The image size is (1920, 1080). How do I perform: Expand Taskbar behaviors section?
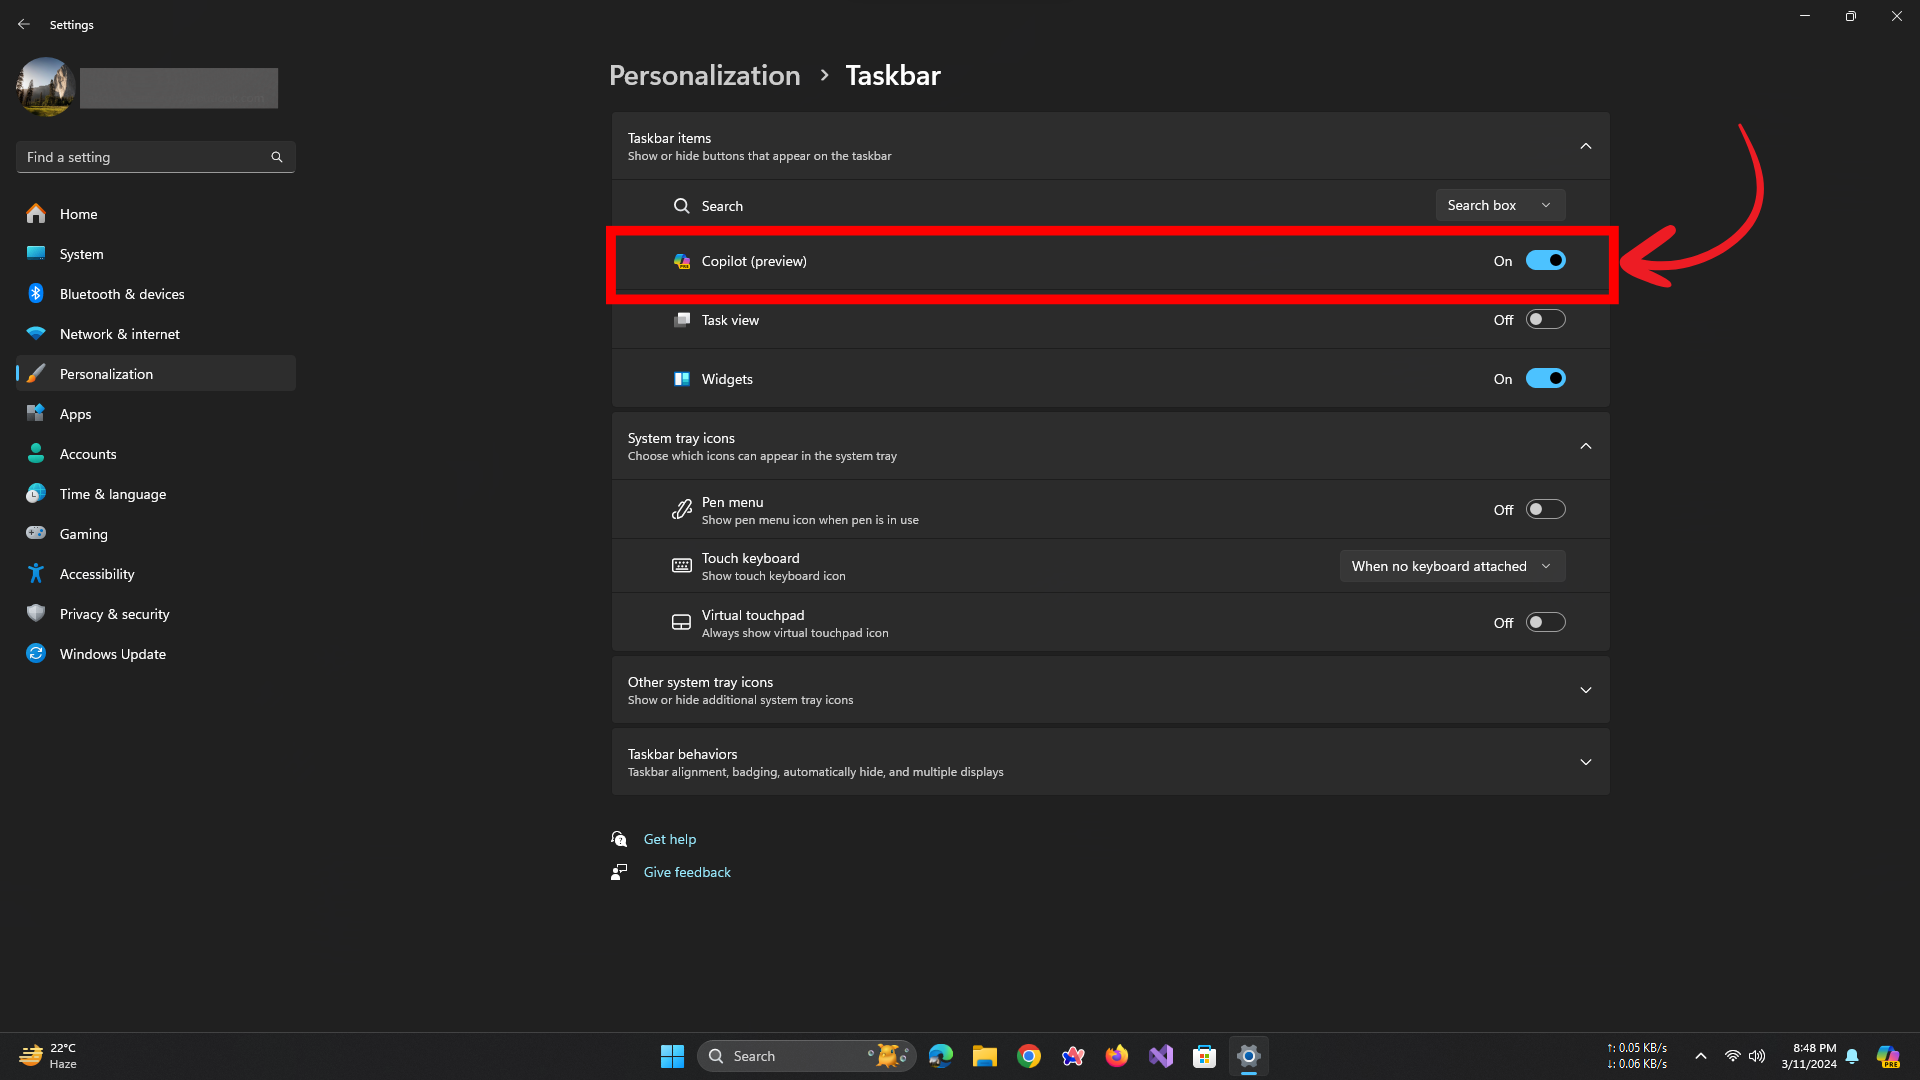1585,762
